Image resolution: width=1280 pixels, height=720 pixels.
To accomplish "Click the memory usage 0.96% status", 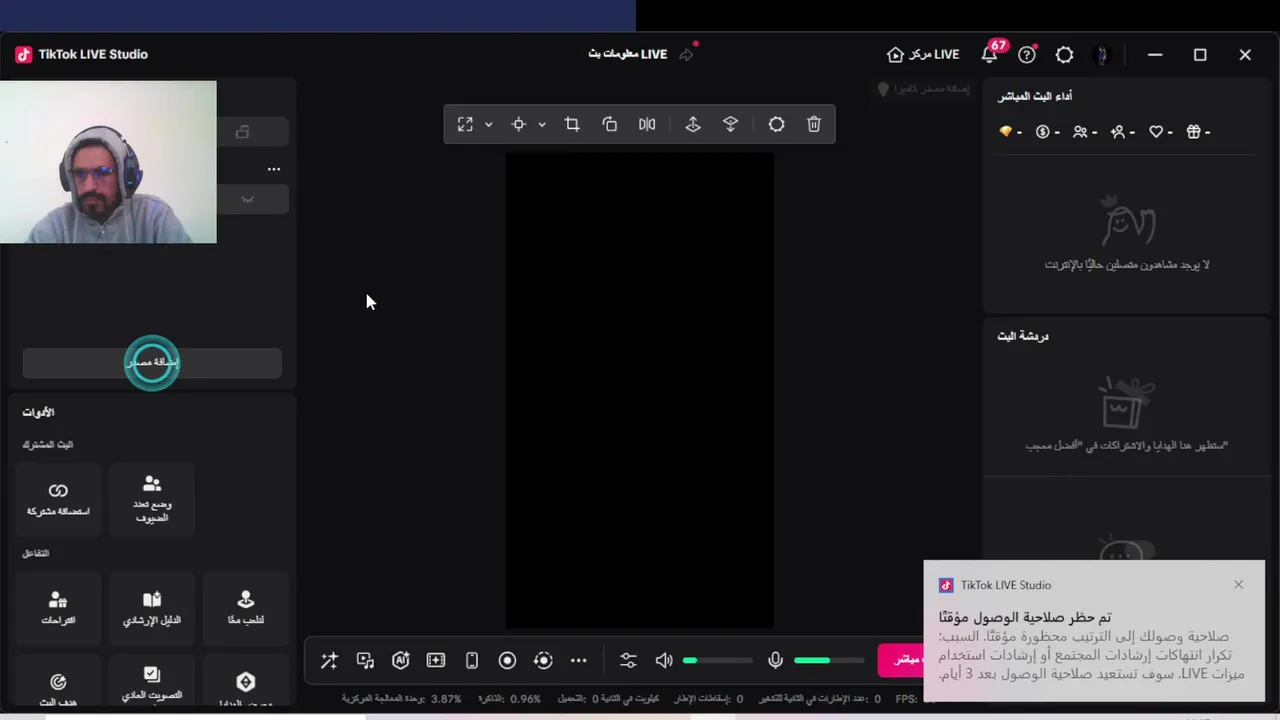I will click(510, 699).
